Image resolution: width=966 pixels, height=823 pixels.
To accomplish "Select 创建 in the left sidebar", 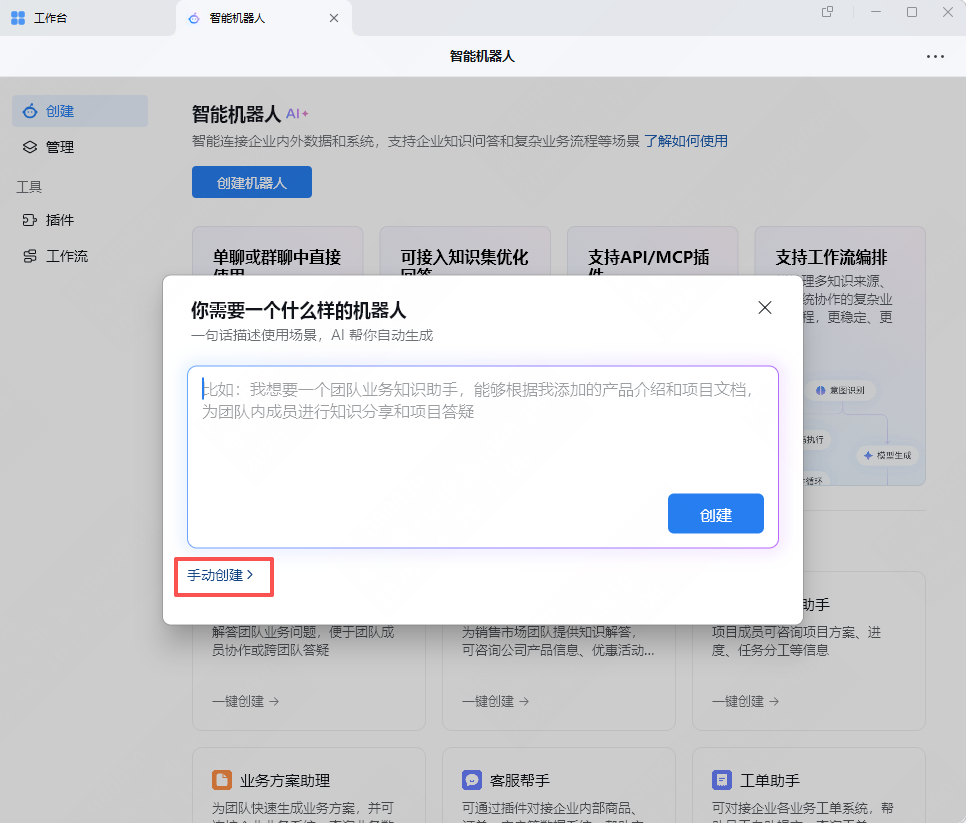I will tap(80, 111).
